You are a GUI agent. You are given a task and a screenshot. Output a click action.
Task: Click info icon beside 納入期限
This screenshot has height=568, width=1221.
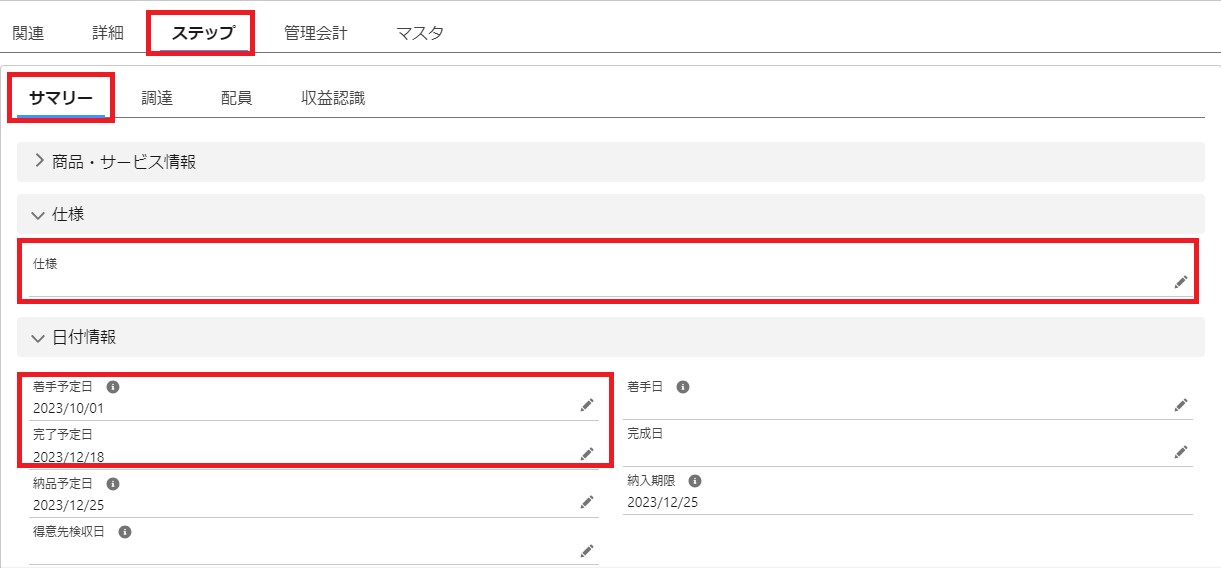tap(694, 481)
